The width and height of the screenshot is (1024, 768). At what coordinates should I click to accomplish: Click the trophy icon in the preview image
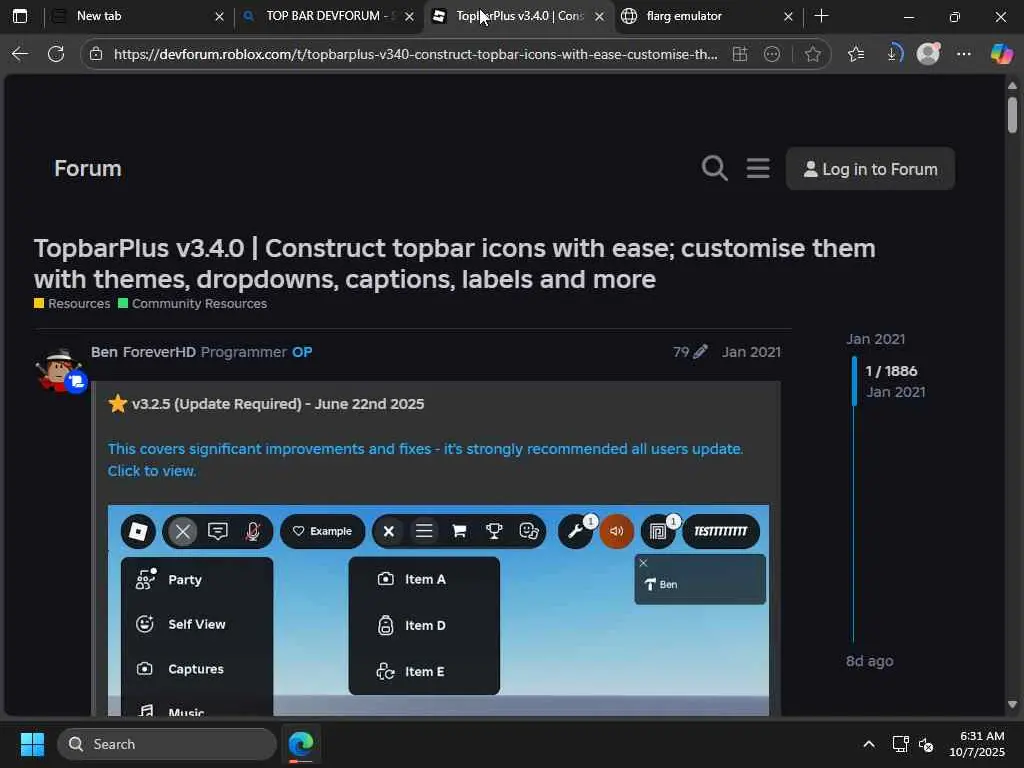pyautogui.click(x=494, y=531)
